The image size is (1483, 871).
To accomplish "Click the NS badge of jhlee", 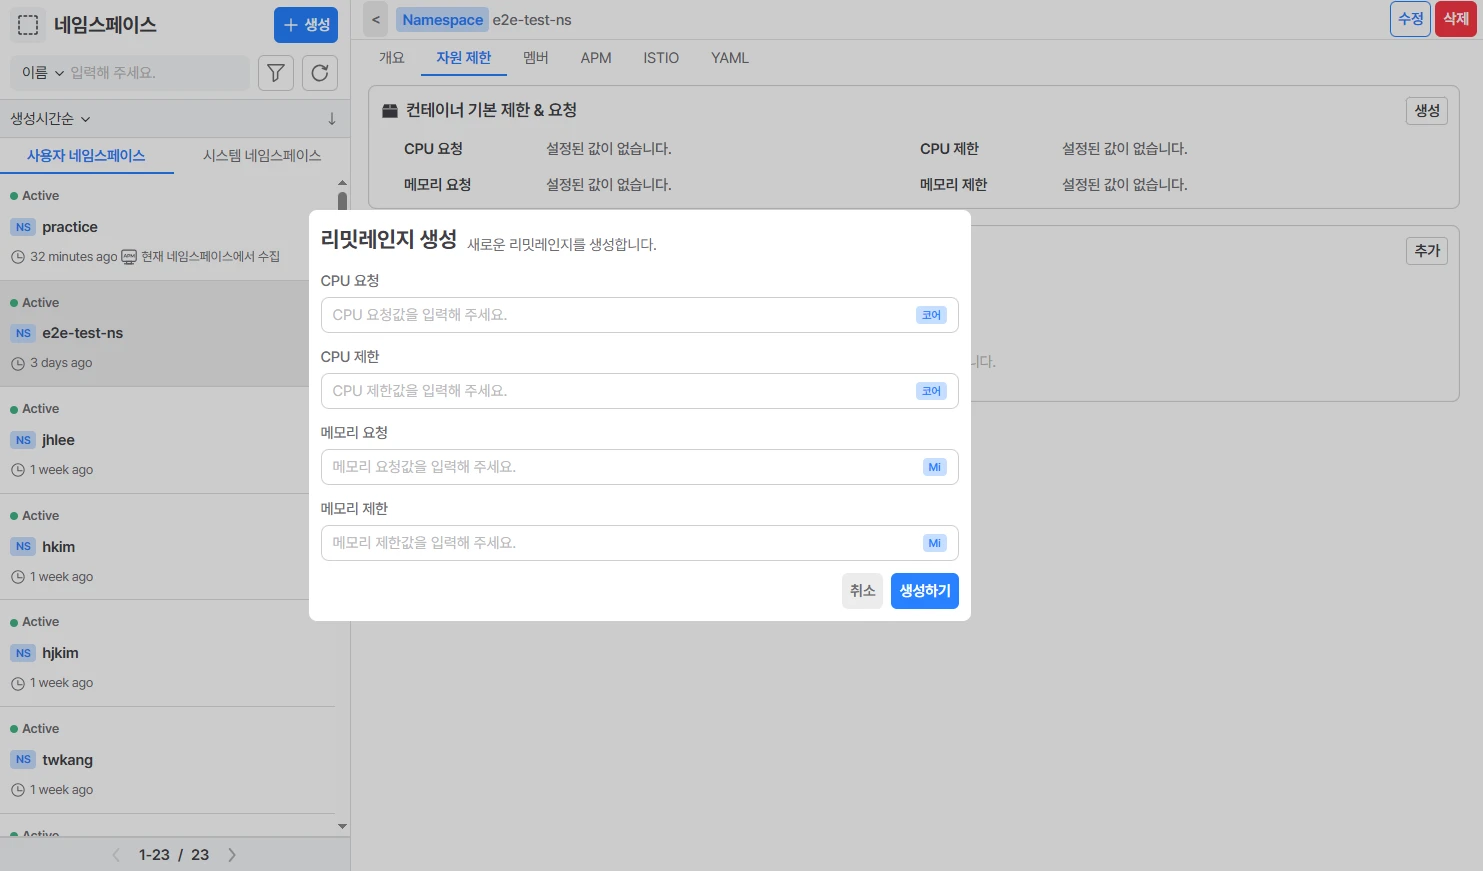I will pyautogui.click(x=23, y=440).
